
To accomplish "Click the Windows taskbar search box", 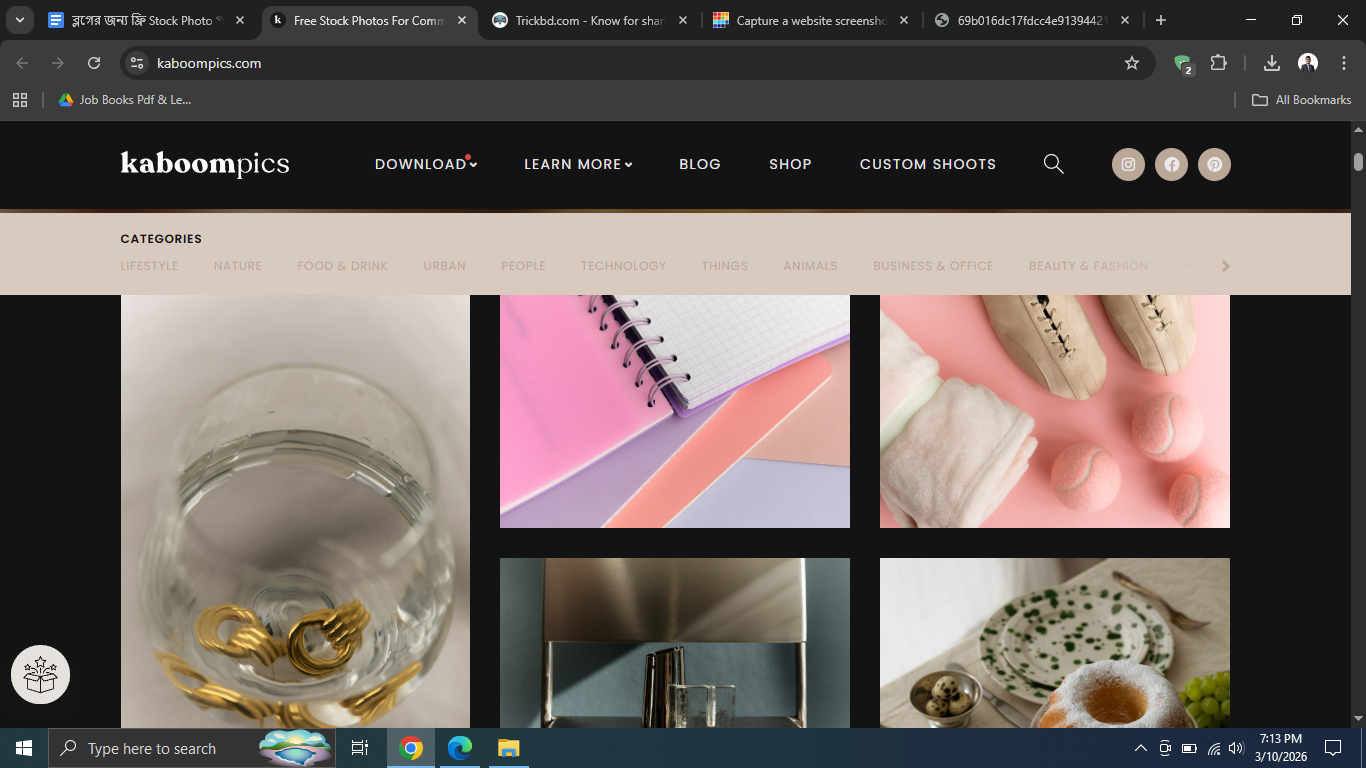I will pyautogui.click(x=192, y=748).
